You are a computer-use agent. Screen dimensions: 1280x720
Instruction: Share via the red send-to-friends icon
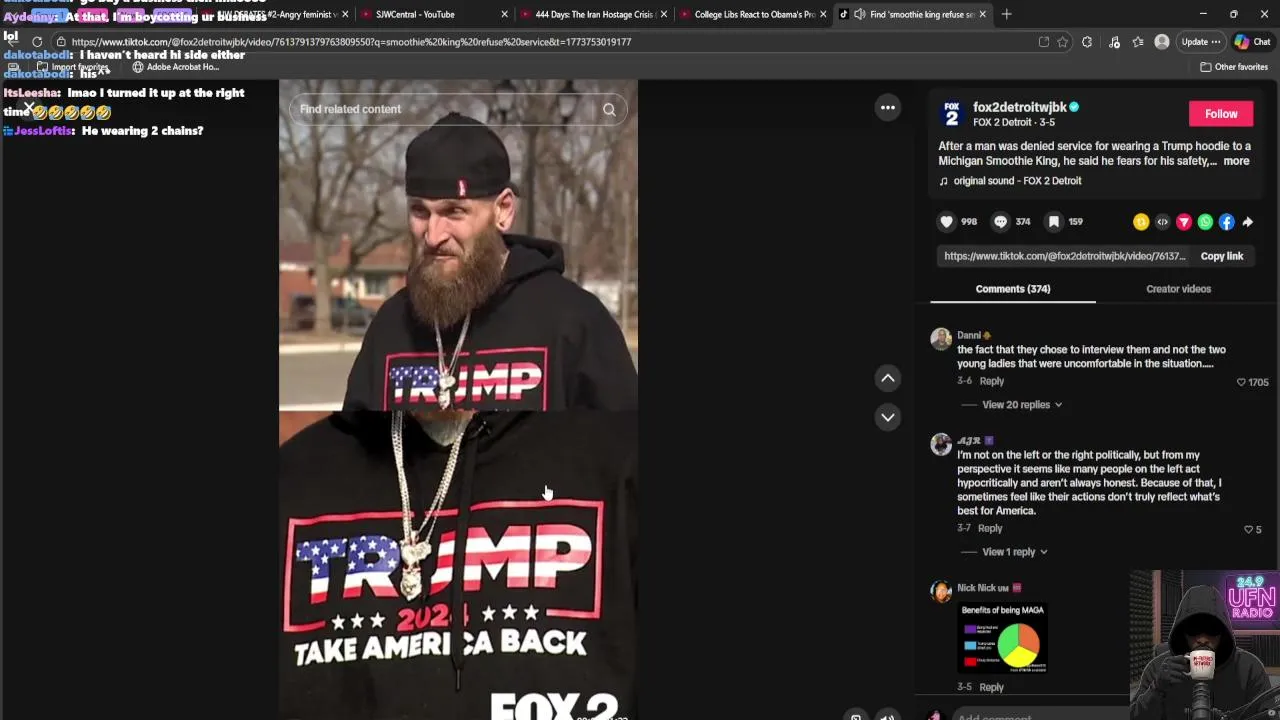point(1184,222)
